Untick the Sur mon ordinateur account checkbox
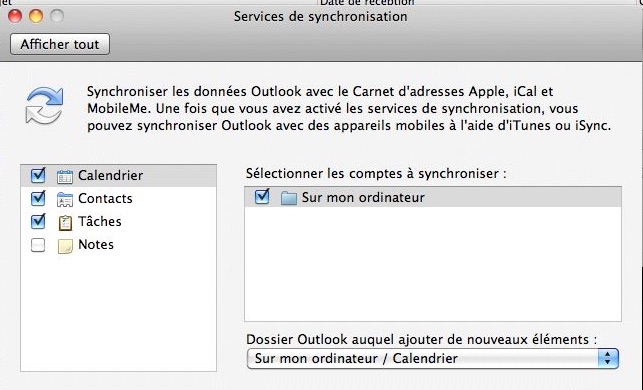This screenshot has height=390, width=643. tap(262, 197)
